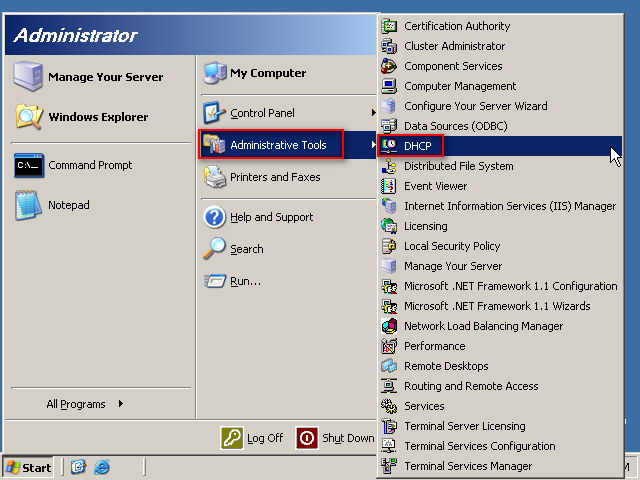Image resolution: width=640 pixels, height=480 pixels.
Task: Click the Services text label
Action: (424, 406)
